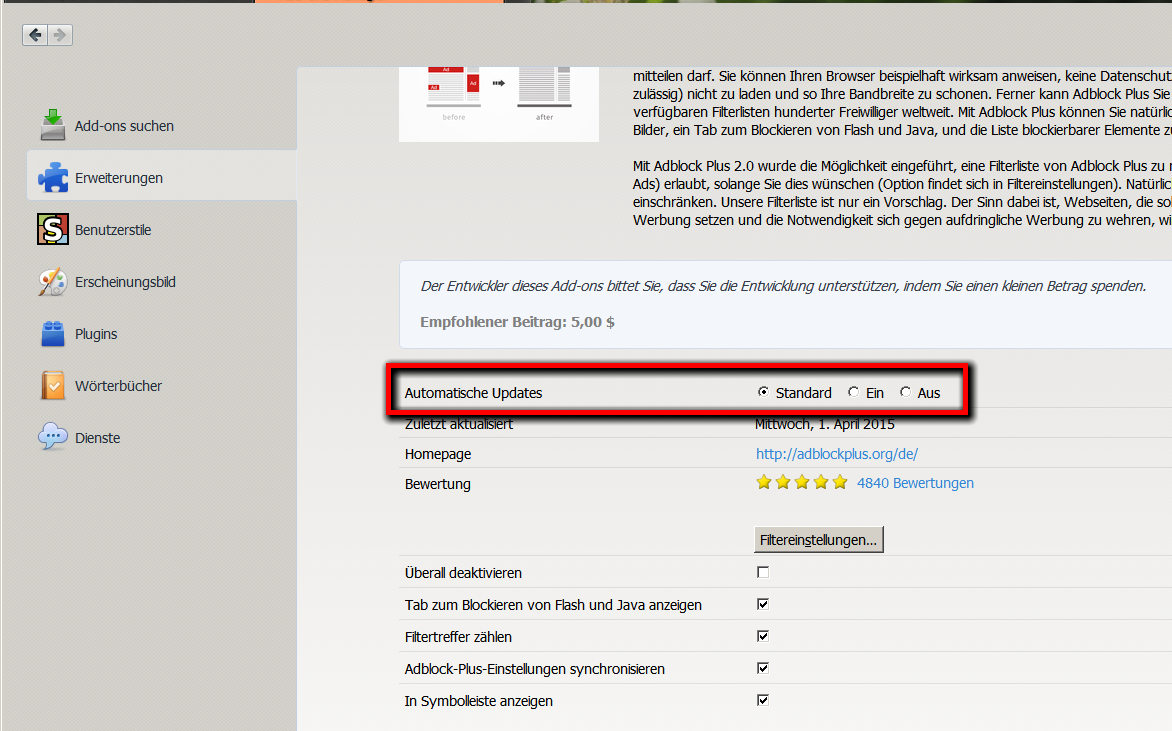Switch to the Erweiterungen category
This screenshot has width=1172, height=731.
tap(162, 177)
